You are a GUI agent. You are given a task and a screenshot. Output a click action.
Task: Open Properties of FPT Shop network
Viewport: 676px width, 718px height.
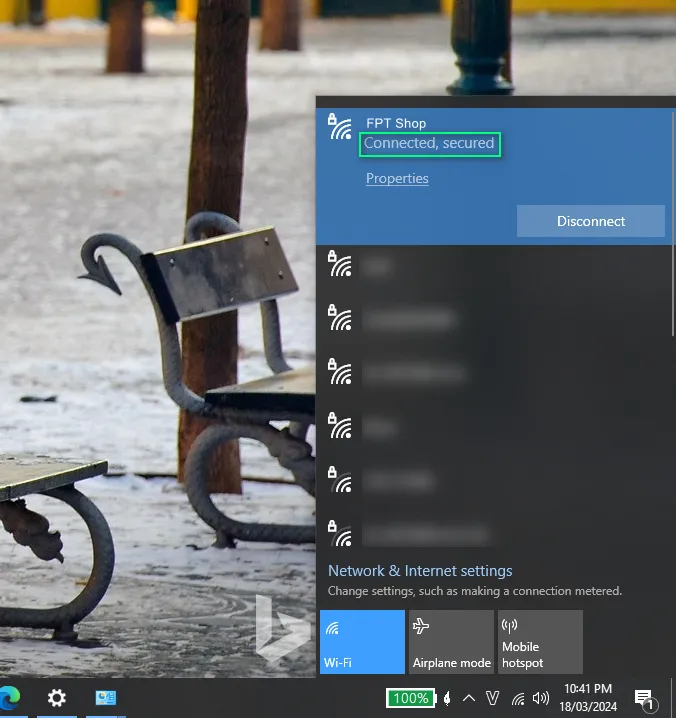397,179
